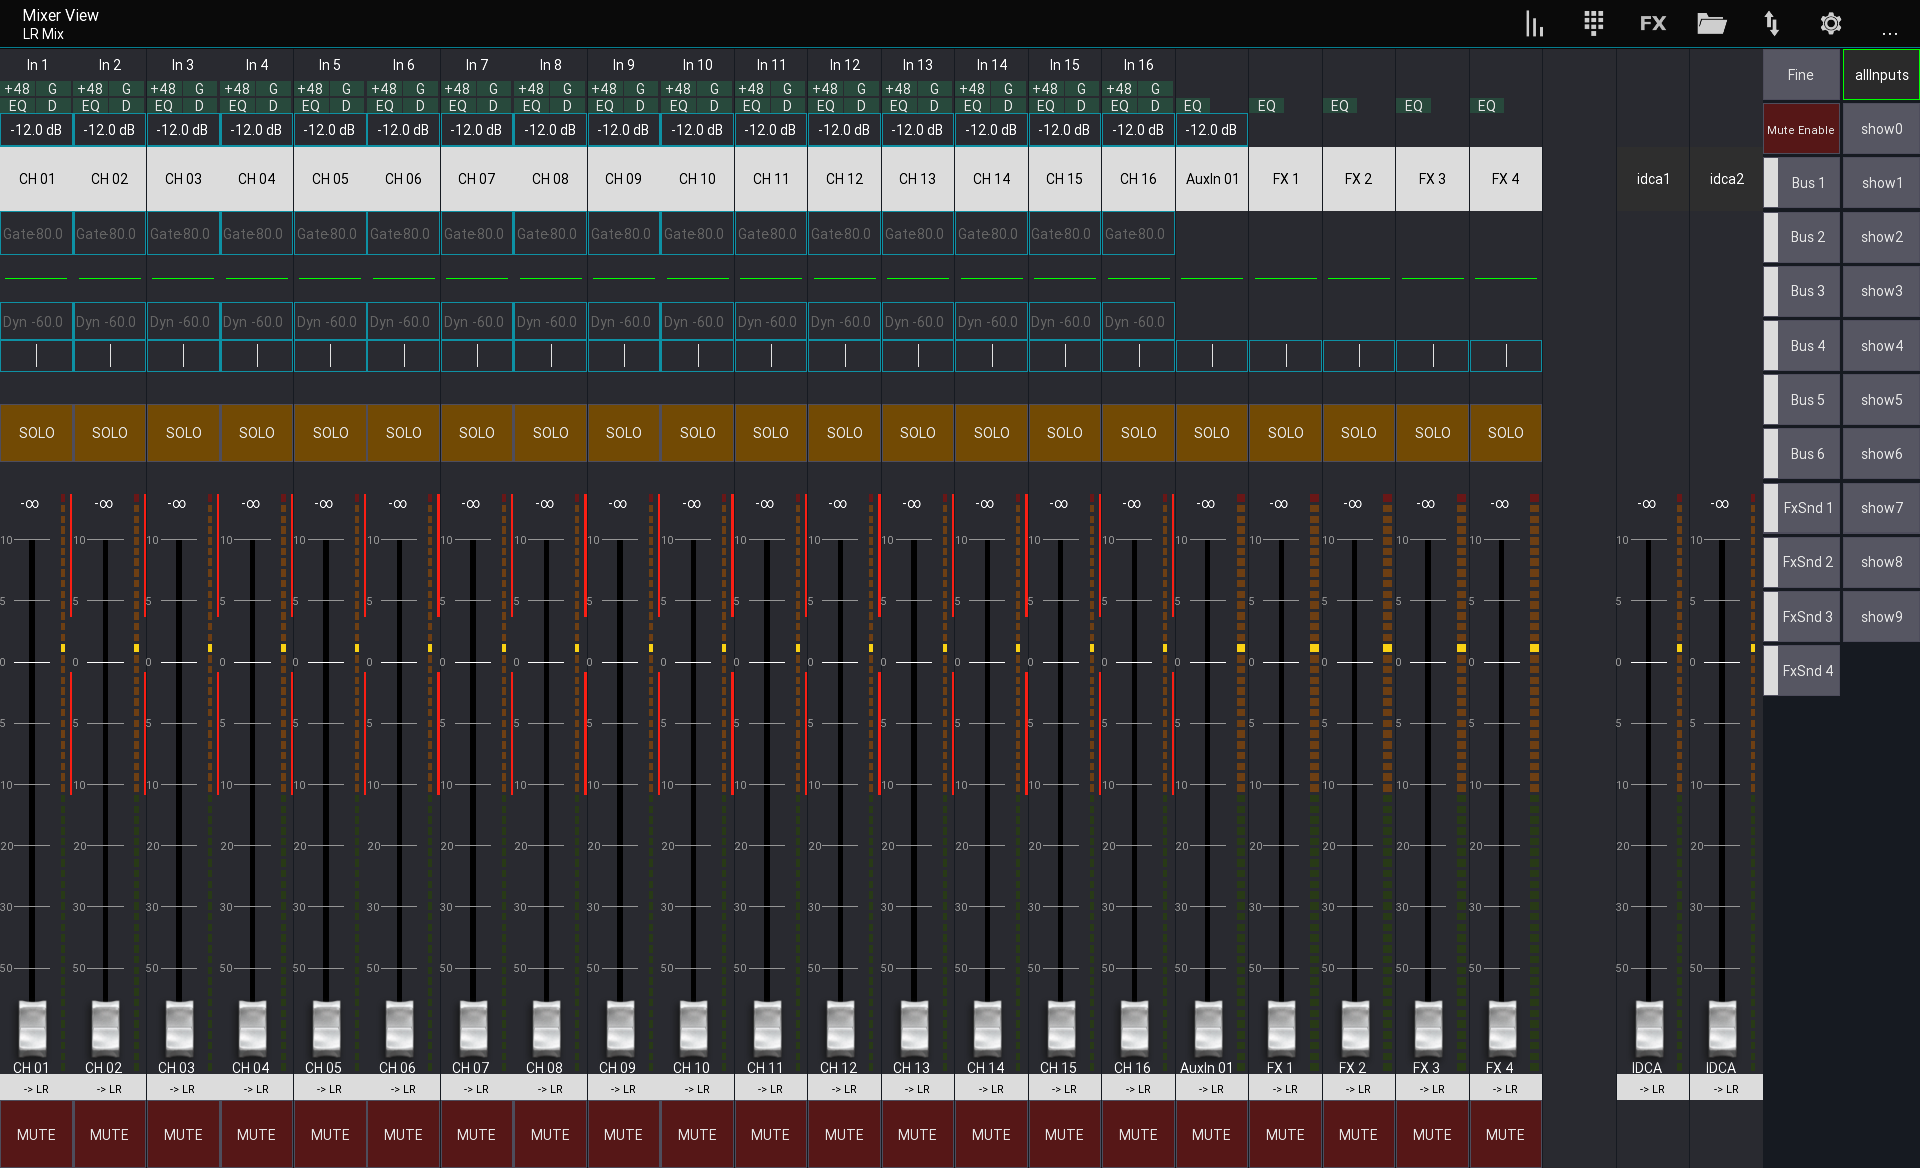Open the idca1 strip label
The image size is (1920, 1168).
[1653, 179]
